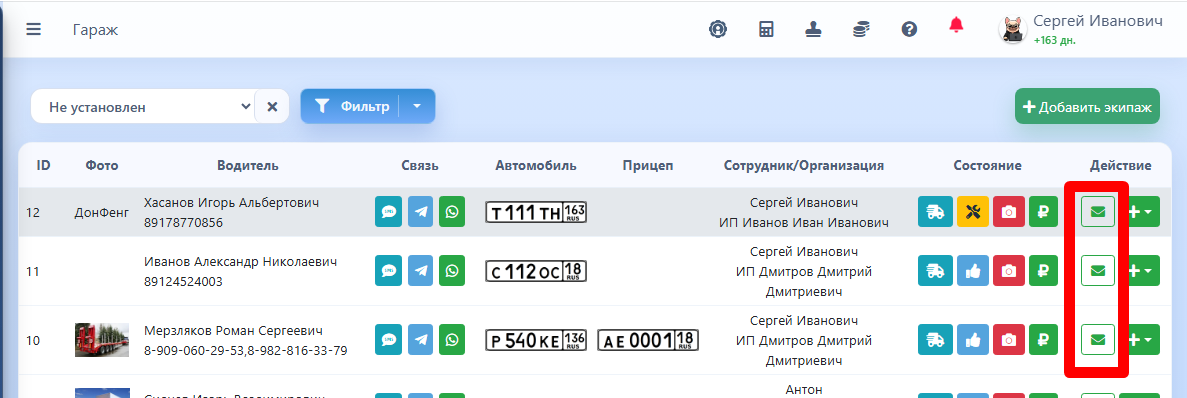Click envelope message button in row 10
This screenshot has height=398, width=1187.
1098,340
